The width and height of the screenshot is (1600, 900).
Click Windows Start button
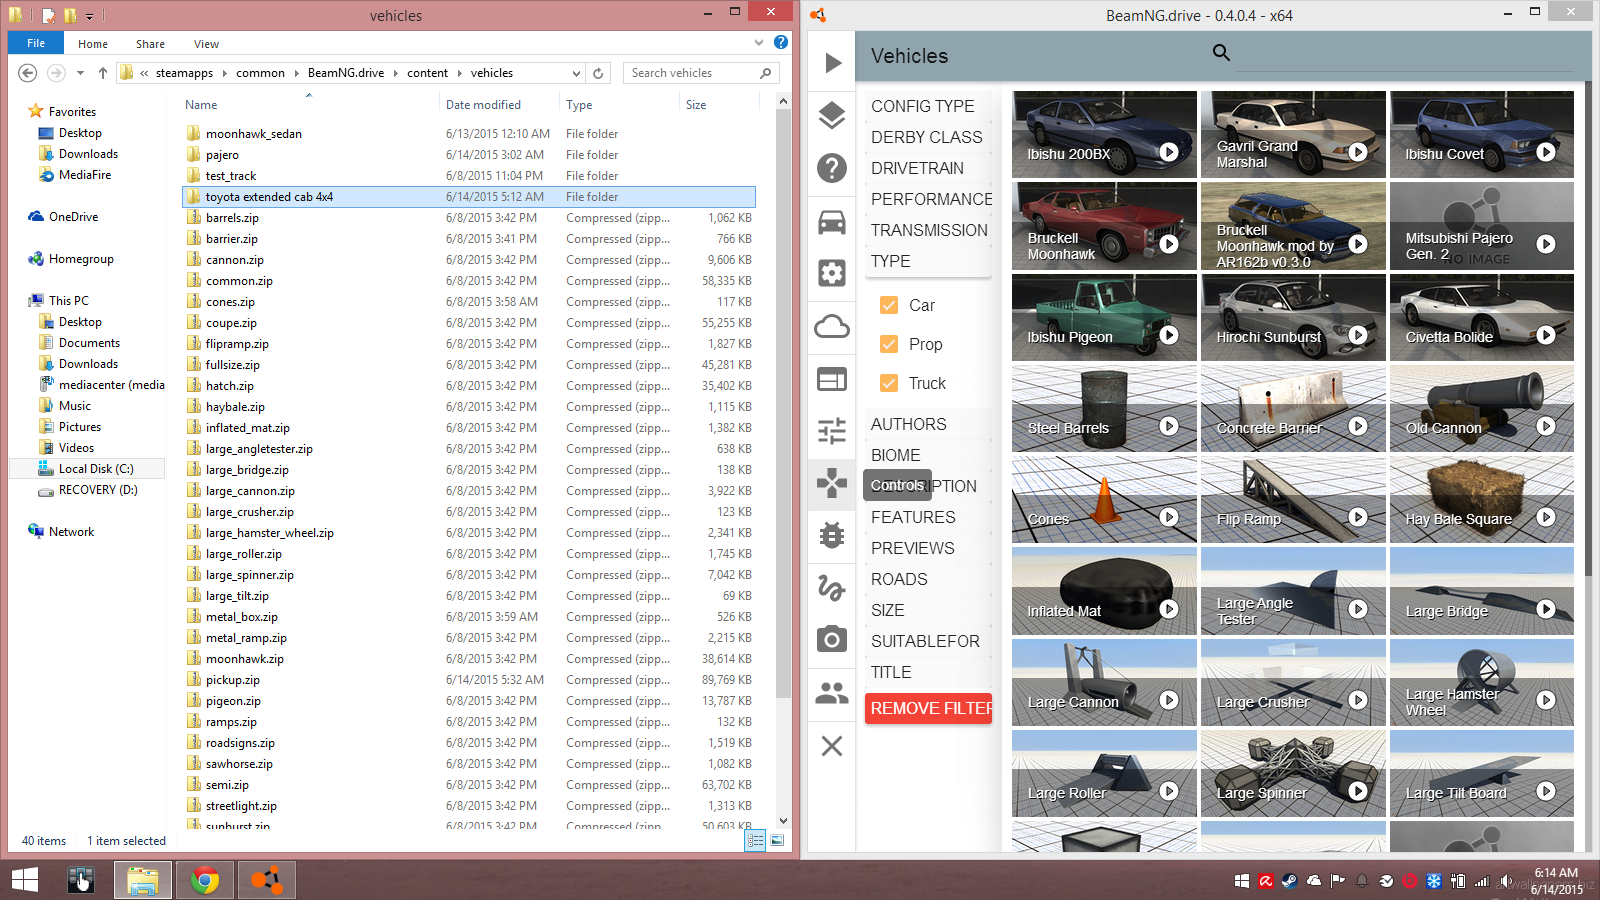coord(25,880)
